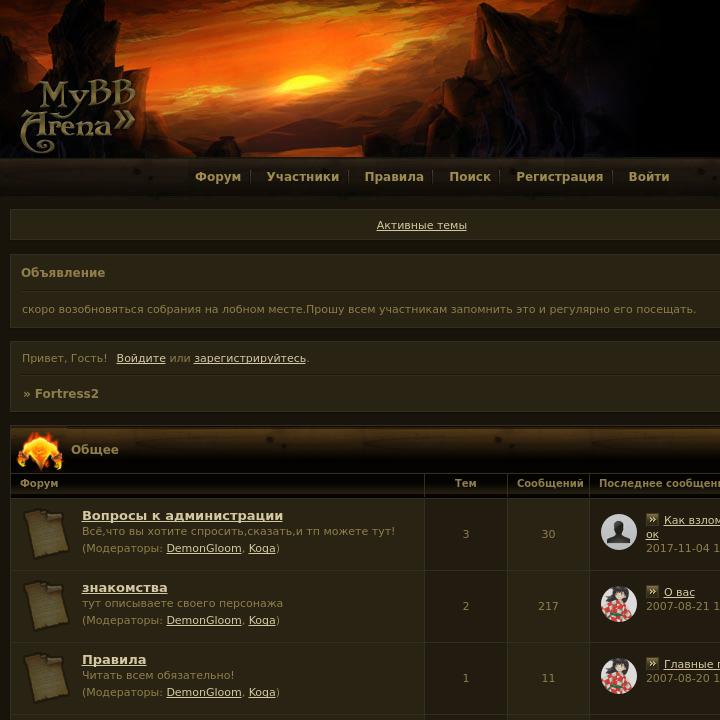Open the Активные темы link
Image resolution: width=720 pixels, height=720 pixels.
tap(422, 225)
